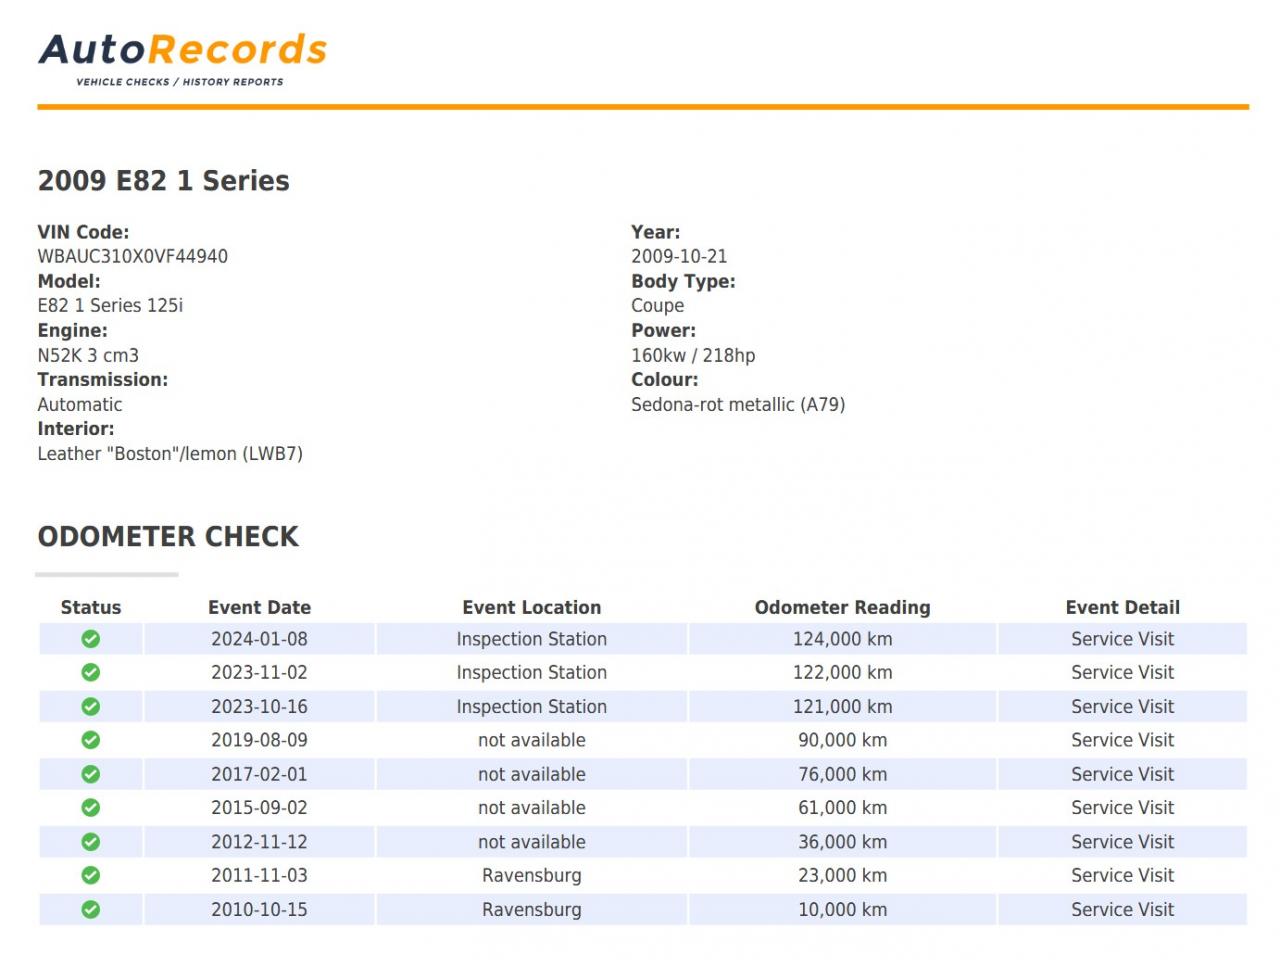Click the odometer reading 76,000 km
This screenshot has height=960, width=1280.
[x=843, y=774]
